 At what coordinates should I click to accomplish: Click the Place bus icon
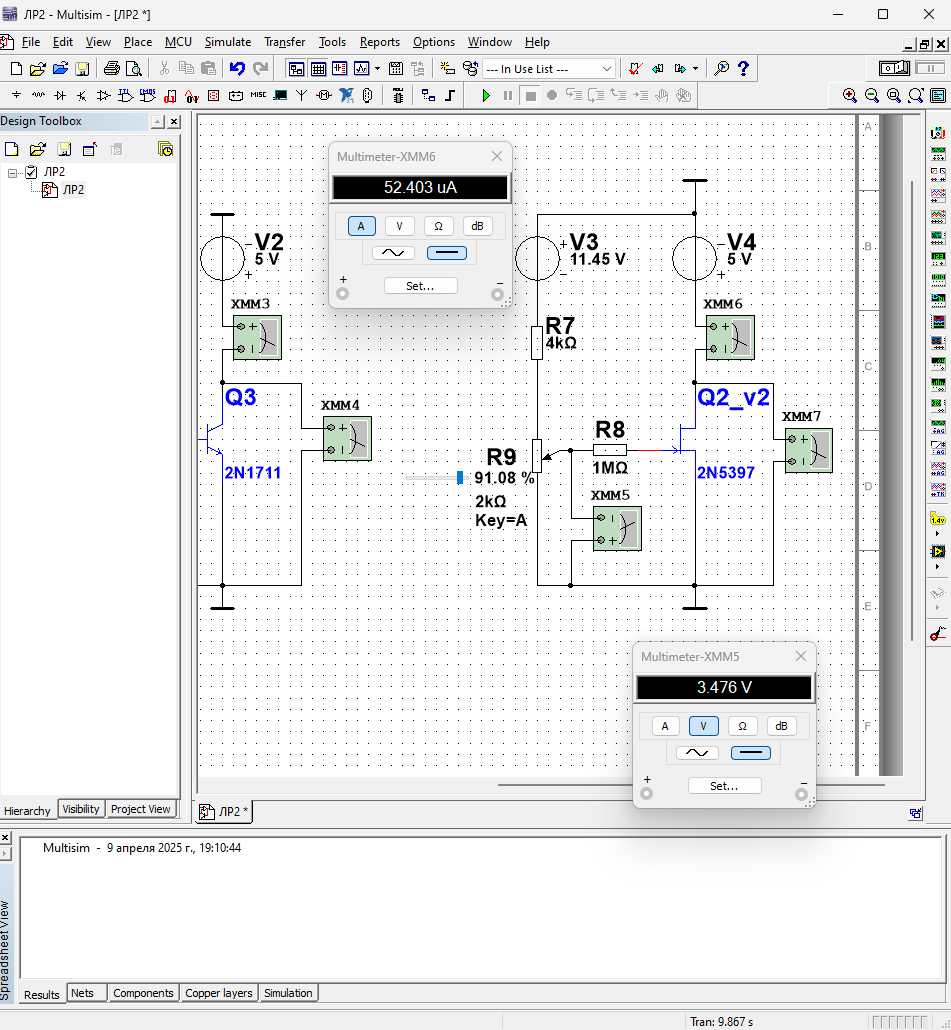pyautogui.click(x=450, y=96)
